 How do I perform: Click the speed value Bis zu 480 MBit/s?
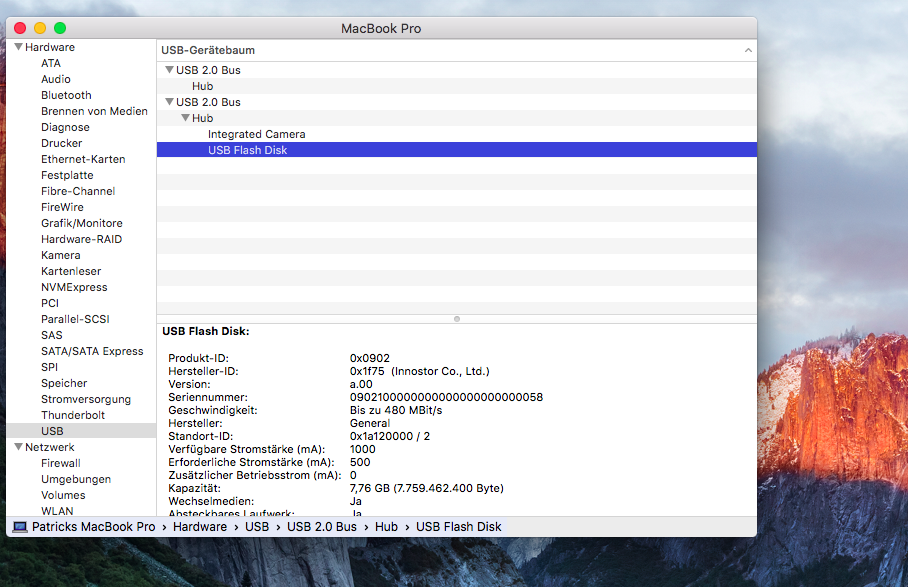pos(396,410)
